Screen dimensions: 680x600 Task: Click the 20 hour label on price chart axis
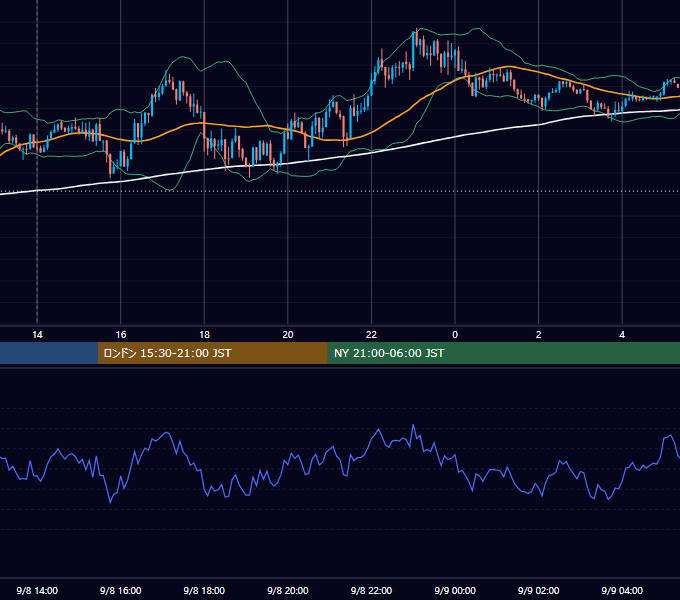point(288,335)
